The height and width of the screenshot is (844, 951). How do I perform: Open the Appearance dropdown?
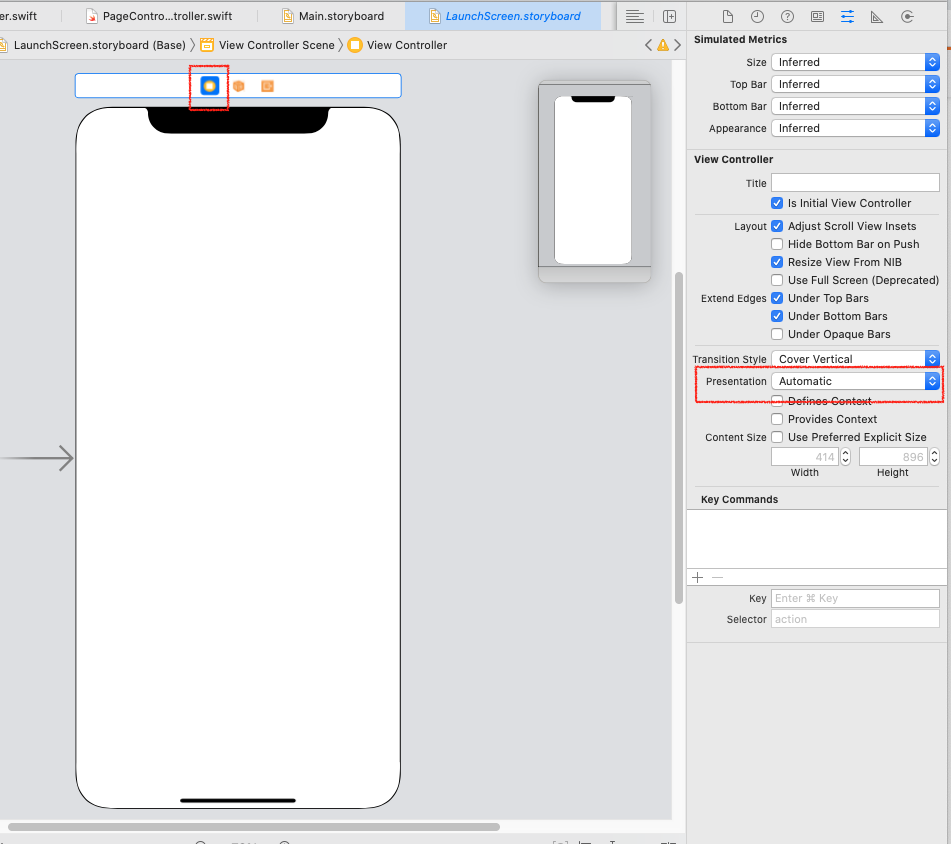tap(855, 128)
